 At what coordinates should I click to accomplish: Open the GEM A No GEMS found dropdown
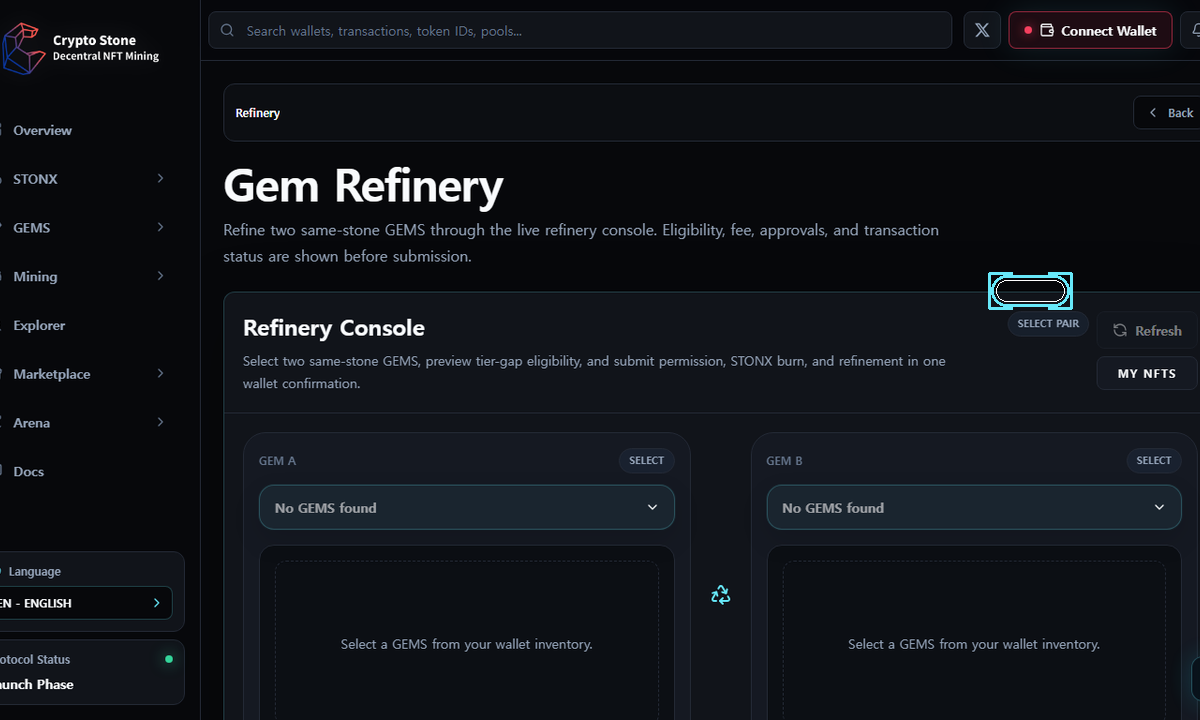tap(467, 507)
